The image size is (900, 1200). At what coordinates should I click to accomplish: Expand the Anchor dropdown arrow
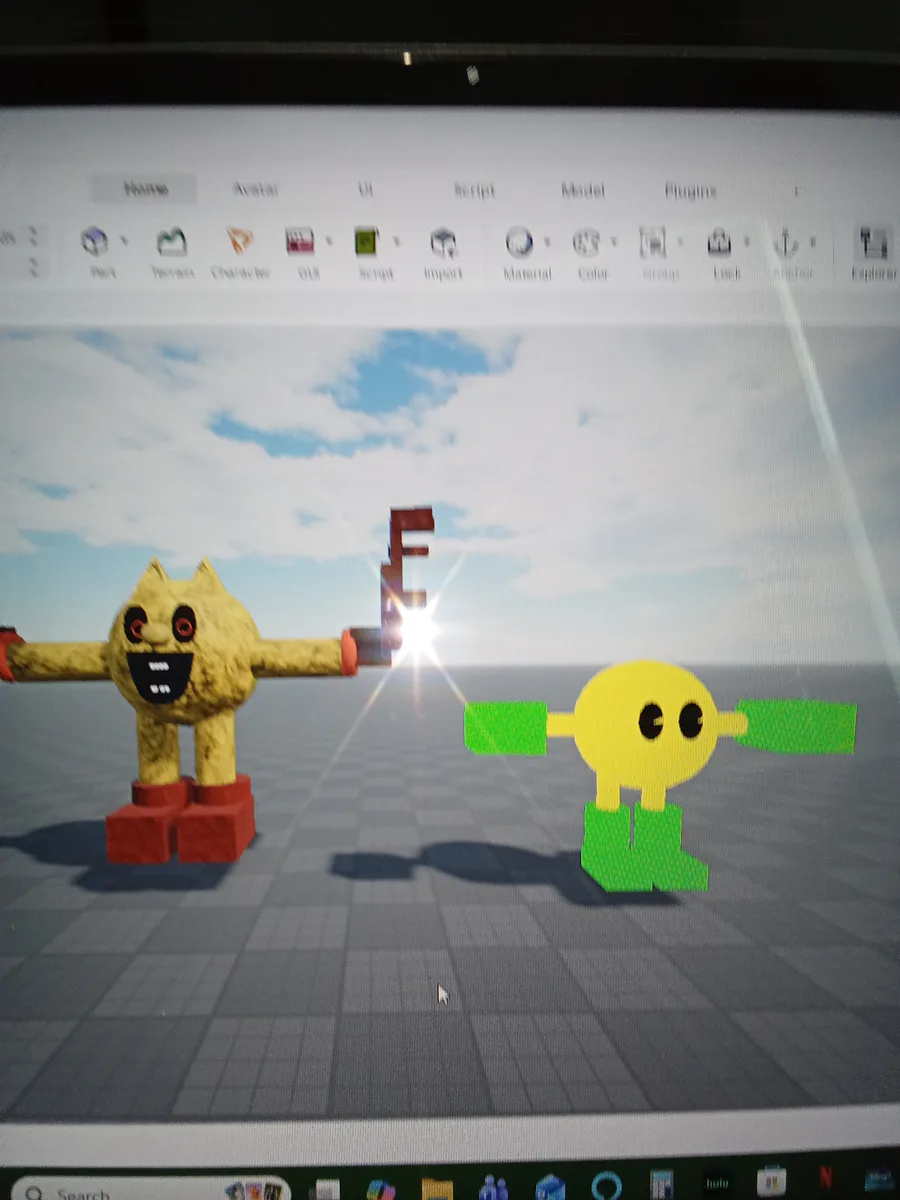(814, 242)
